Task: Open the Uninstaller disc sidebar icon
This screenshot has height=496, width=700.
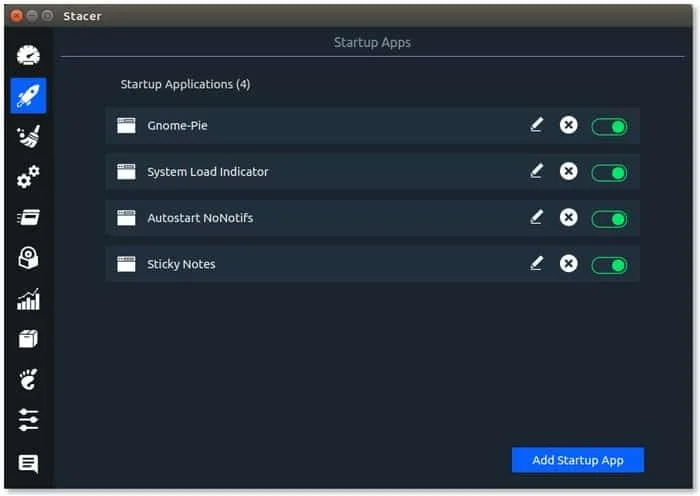Action: tap(28, 258)
